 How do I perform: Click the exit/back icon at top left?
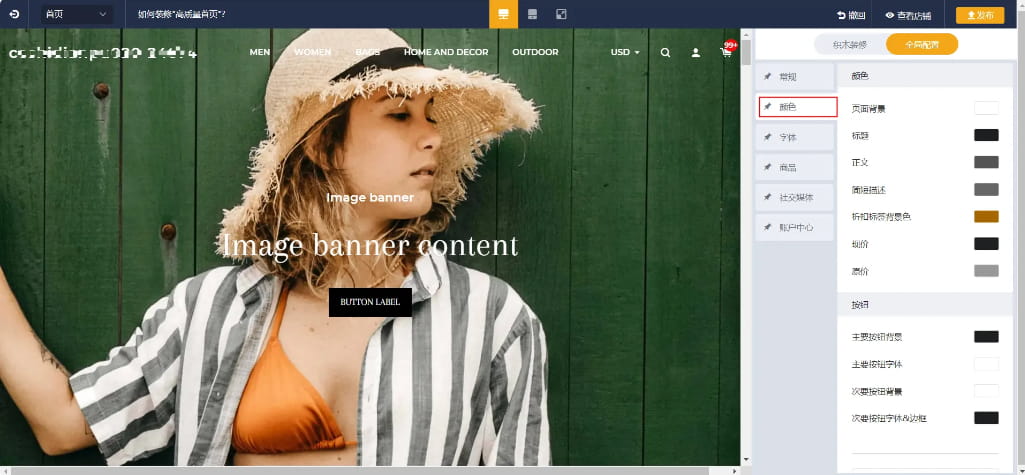(x=14, y=15)
